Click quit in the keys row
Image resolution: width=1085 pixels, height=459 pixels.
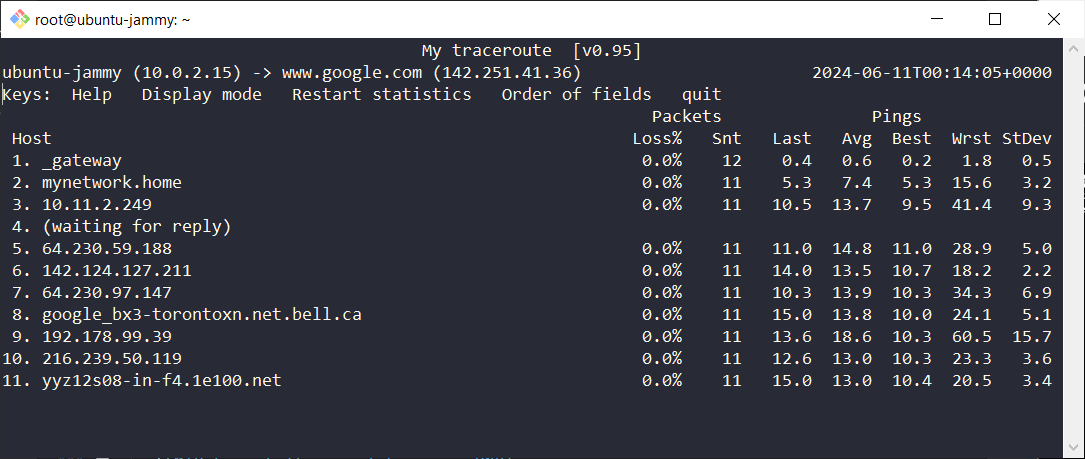(701, 94)
